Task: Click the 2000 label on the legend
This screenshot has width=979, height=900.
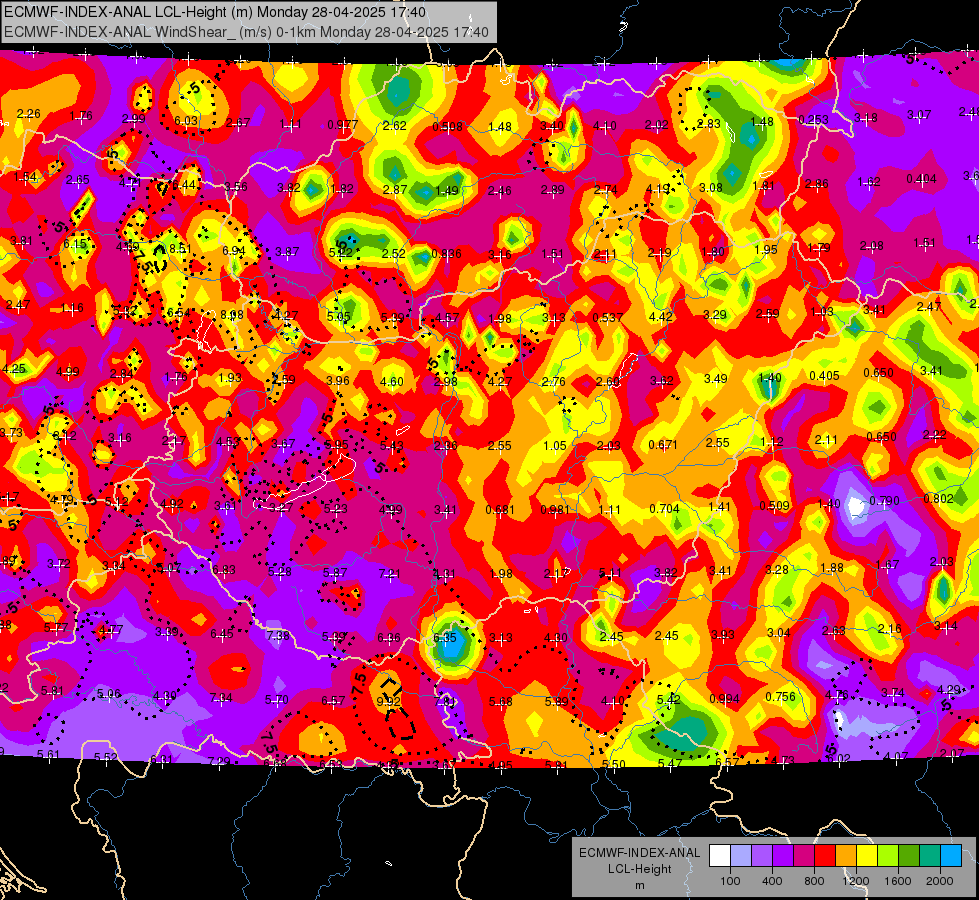Action: [x=939, y=881]
